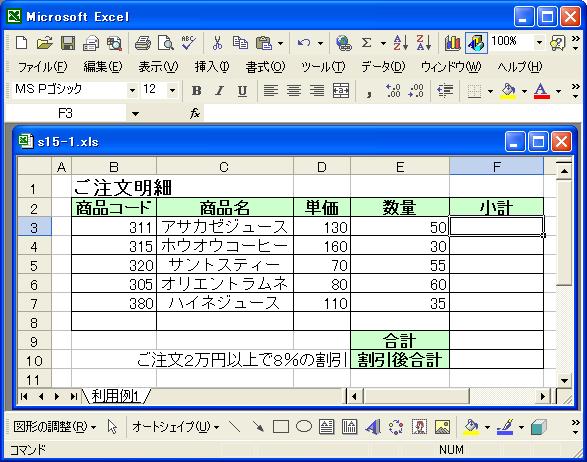Open the Chart Wizard icon
This screenshot has height=462, width=587.
click(453, 43)
